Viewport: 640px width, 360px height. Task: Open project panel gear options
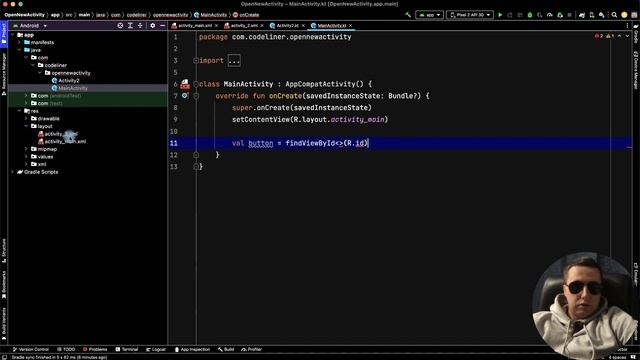[x=153, y=26]
